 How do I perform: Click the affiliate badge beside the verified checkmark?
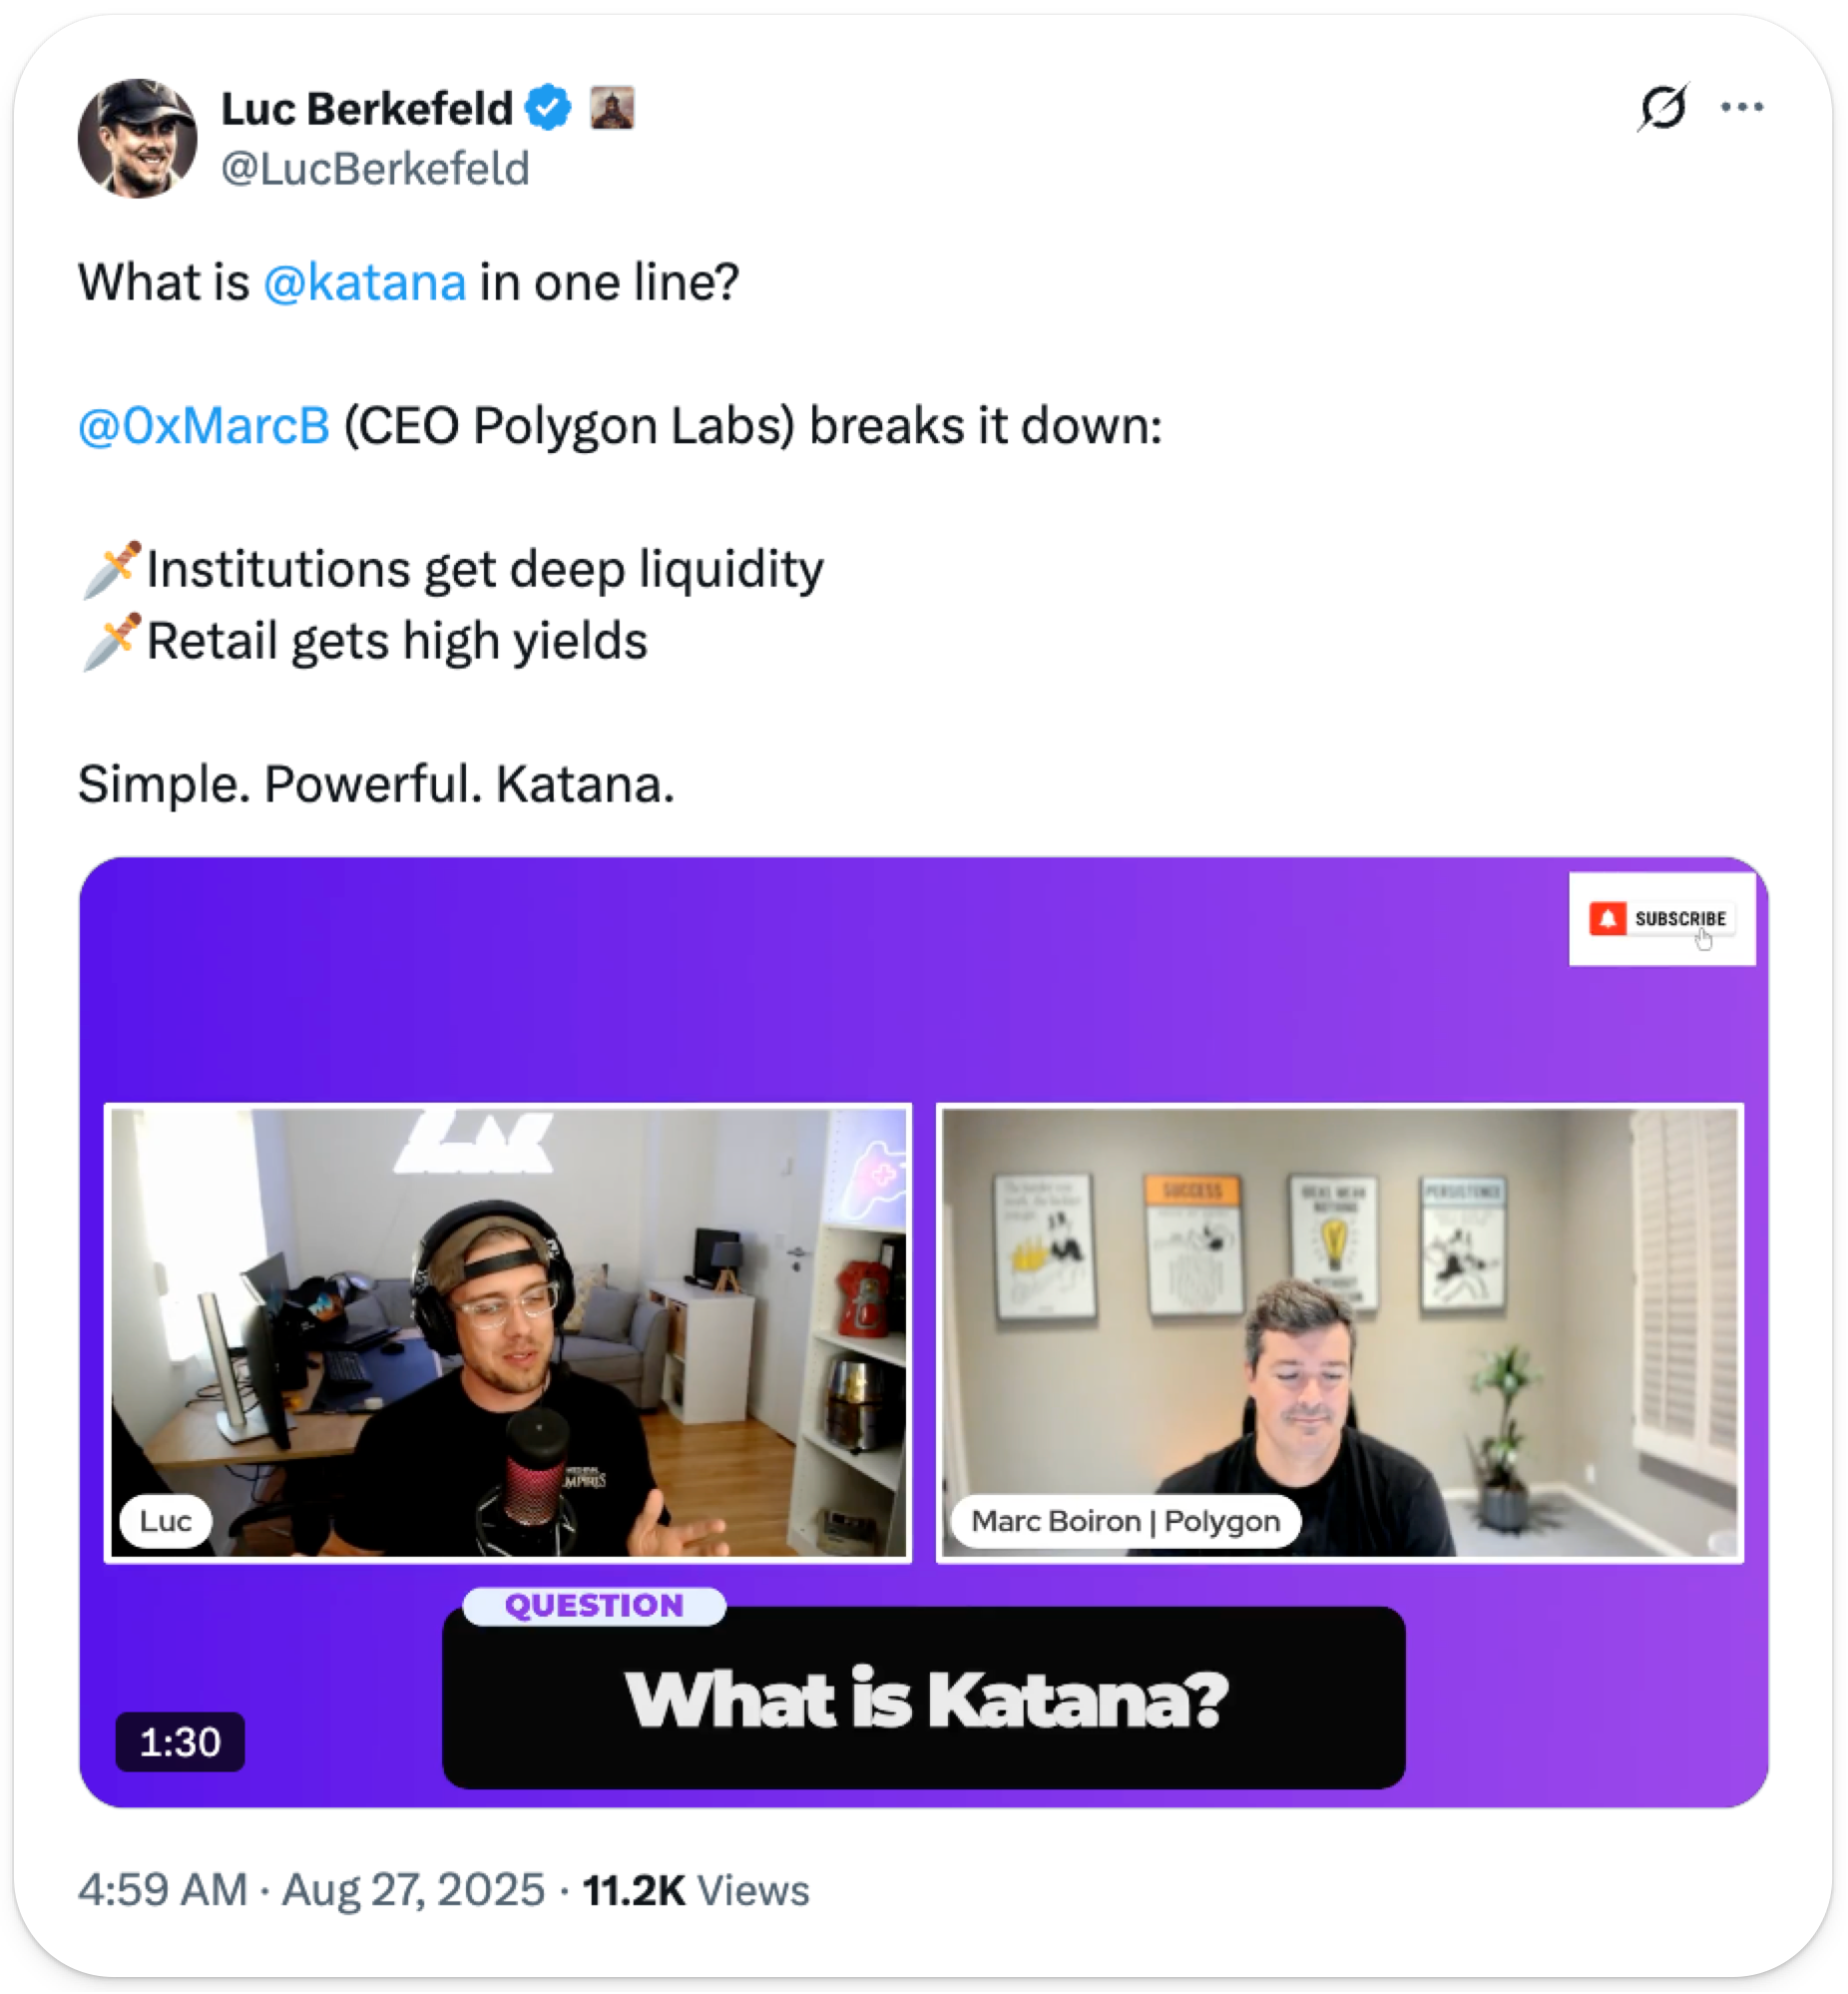coord(612,108)
